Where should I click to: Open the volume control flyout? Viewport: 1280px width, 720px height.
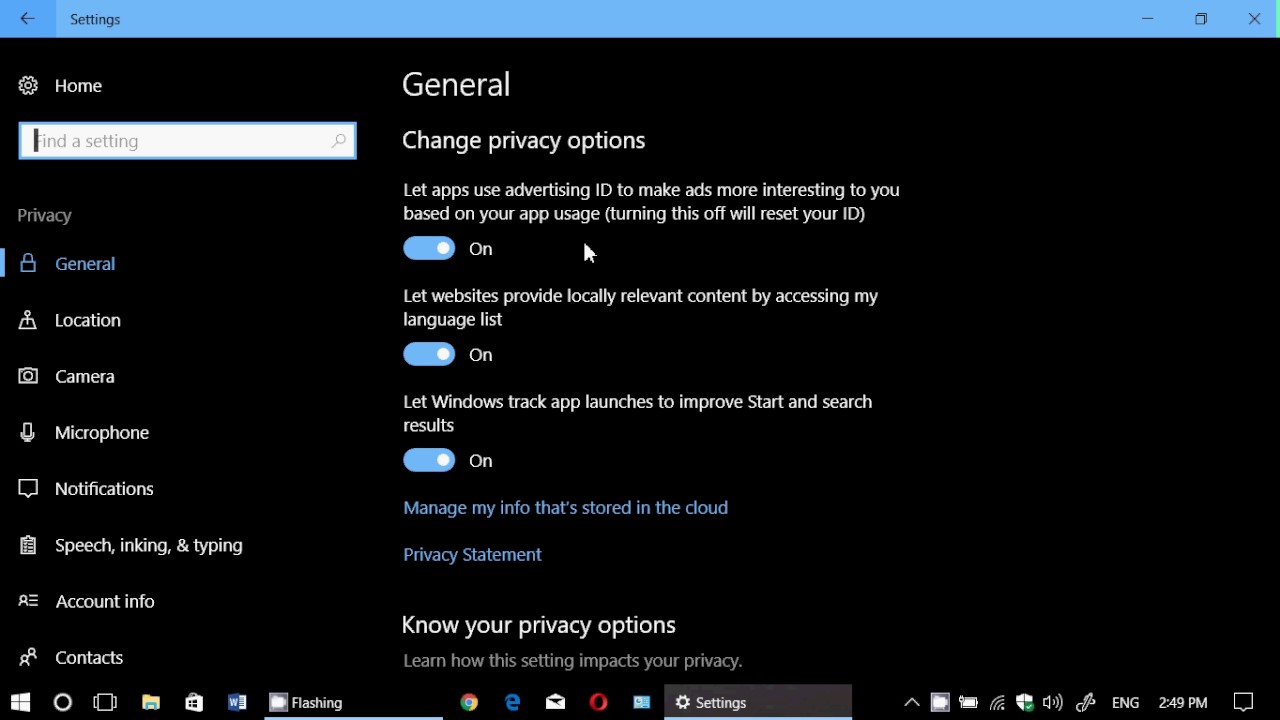1053,703
